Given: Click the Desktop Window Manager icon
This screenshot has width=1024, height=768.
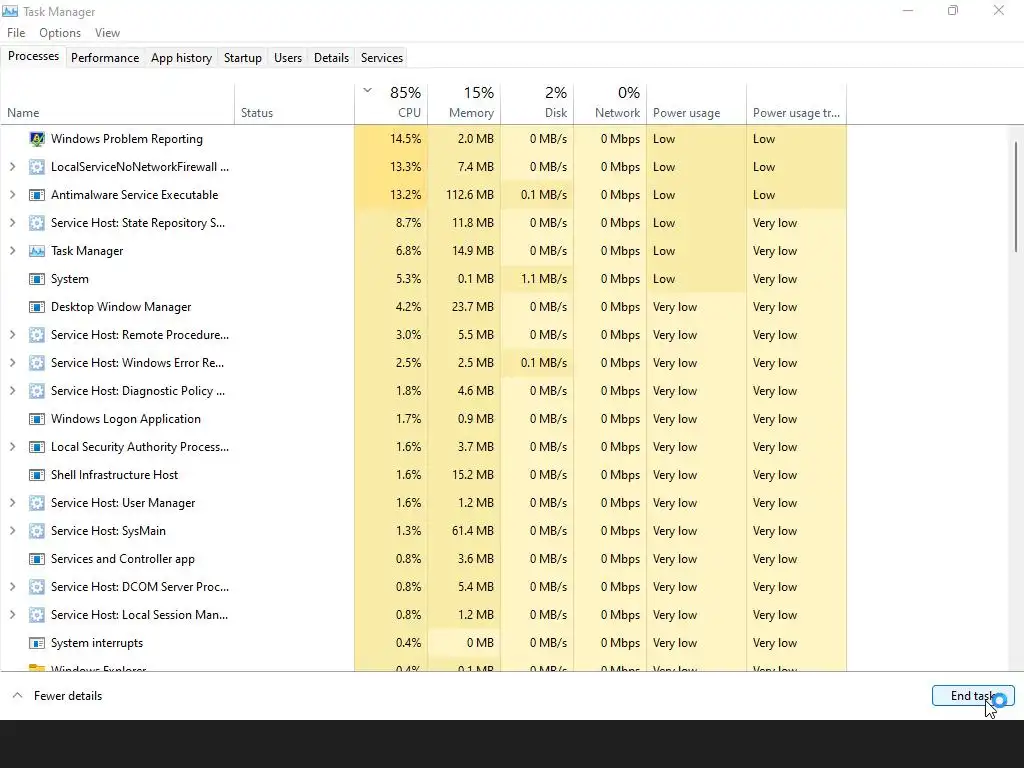Looking at the screenshot, I should click(37, 307).
